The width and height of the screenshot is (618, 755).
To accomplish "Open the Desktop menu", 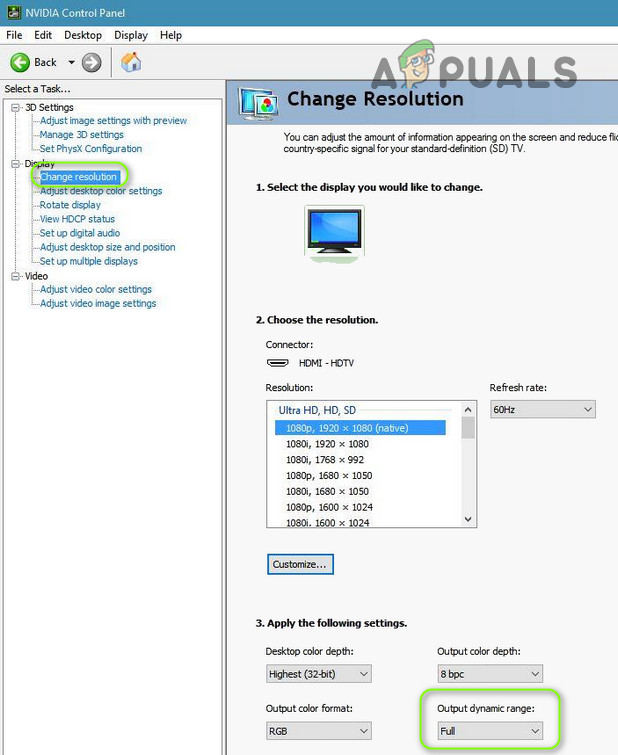I will 83,35.
